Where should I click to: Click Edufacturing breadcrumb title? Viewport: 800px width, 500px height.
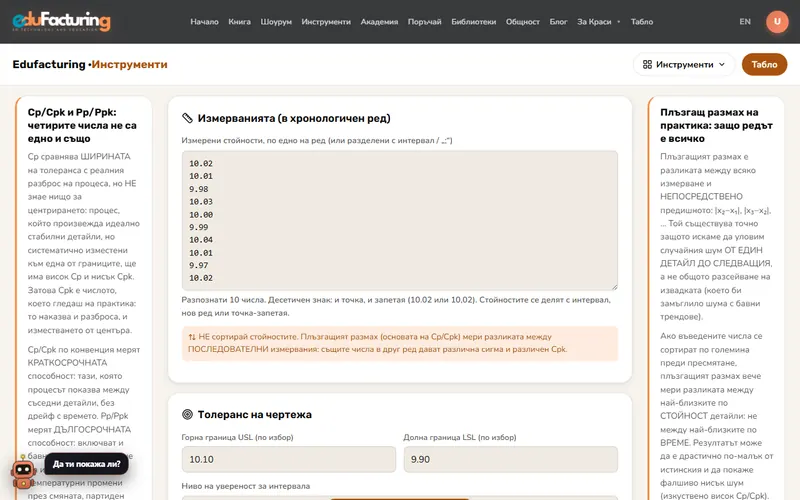(x=49, y=64)
